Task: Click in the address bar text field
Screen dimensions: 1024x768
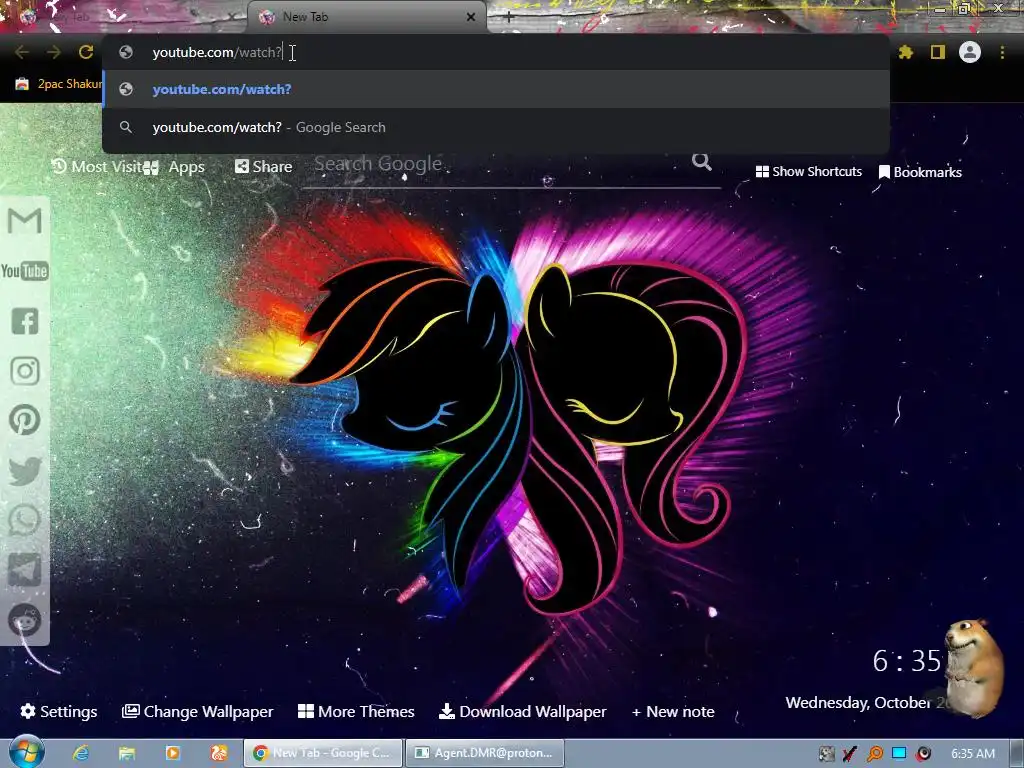Action: tap(496, 52)
